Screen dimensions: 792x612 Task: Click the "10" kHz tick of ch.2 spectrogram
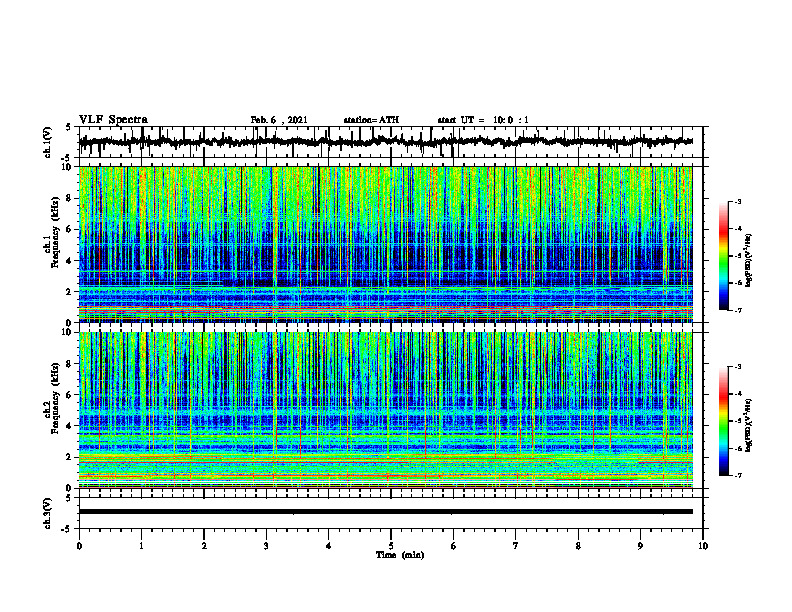tap(69, 333)
